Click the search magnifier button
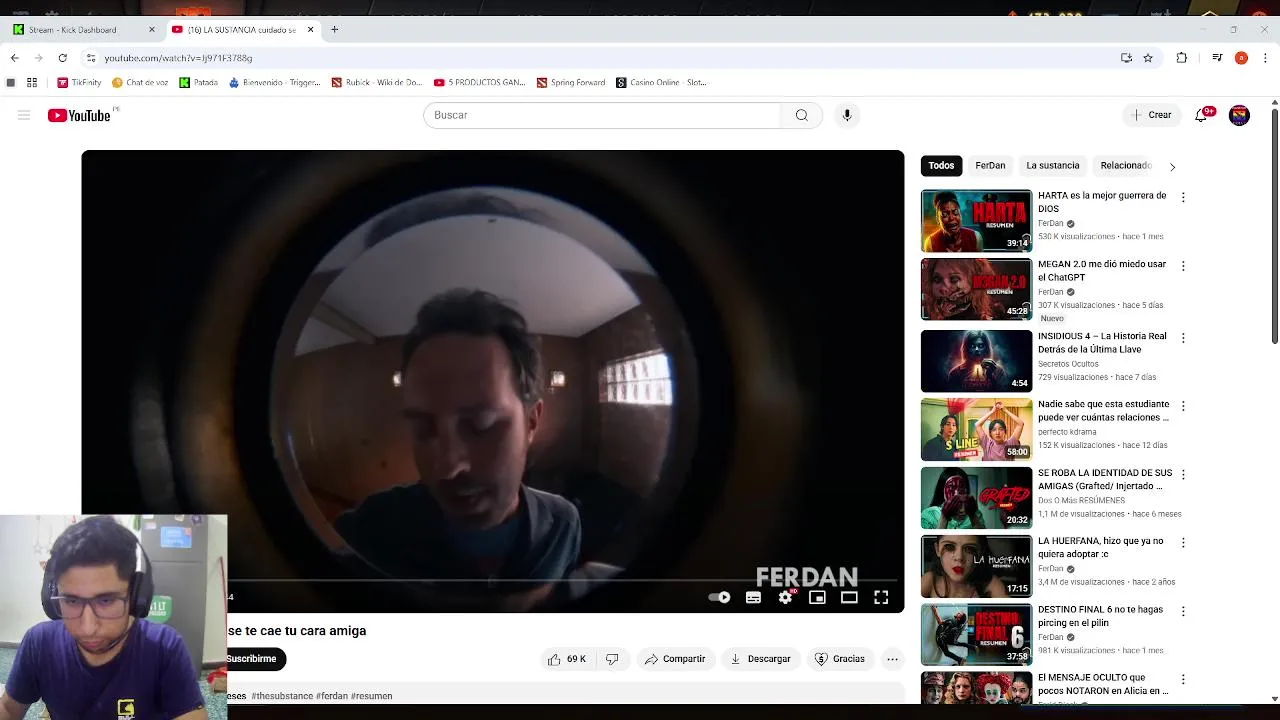This screenshot has width=1280, height=720. [x=801, y=115]
